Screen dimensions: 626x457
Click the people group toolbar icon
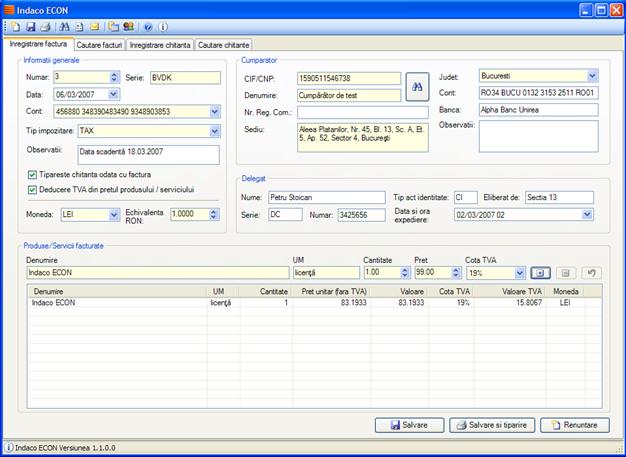coord(129,27)
